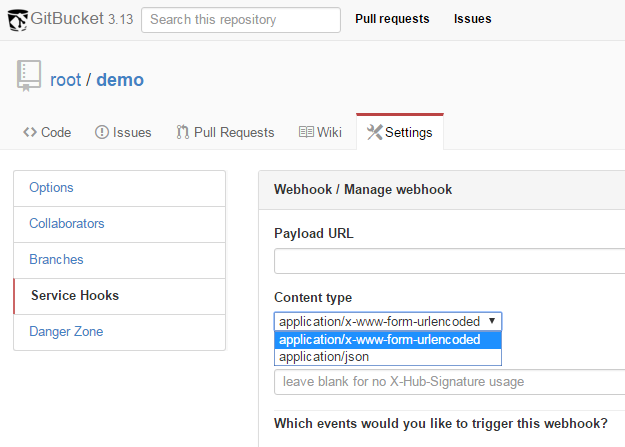
Task: Select Service Hooks in settings sidebar
Action: [120, 296]
